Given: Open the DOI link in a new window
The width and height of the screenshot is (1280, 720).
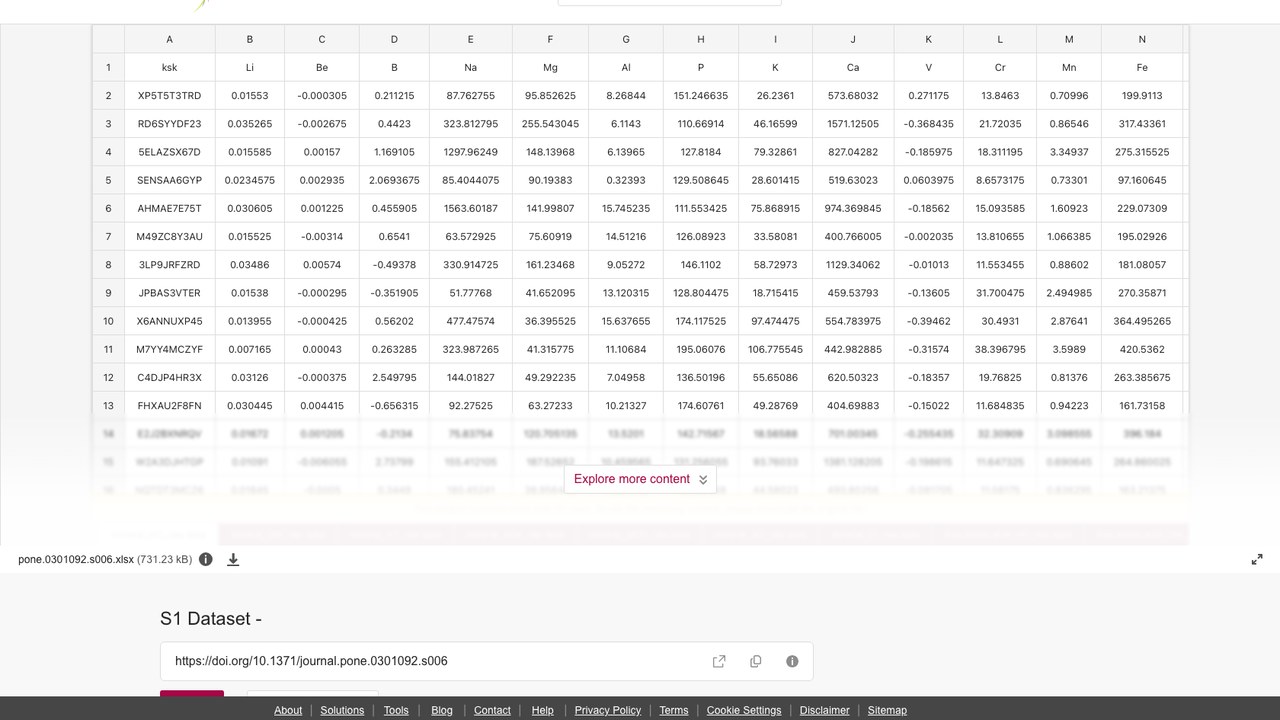Looking at the screenshot, I should [719, 661].
